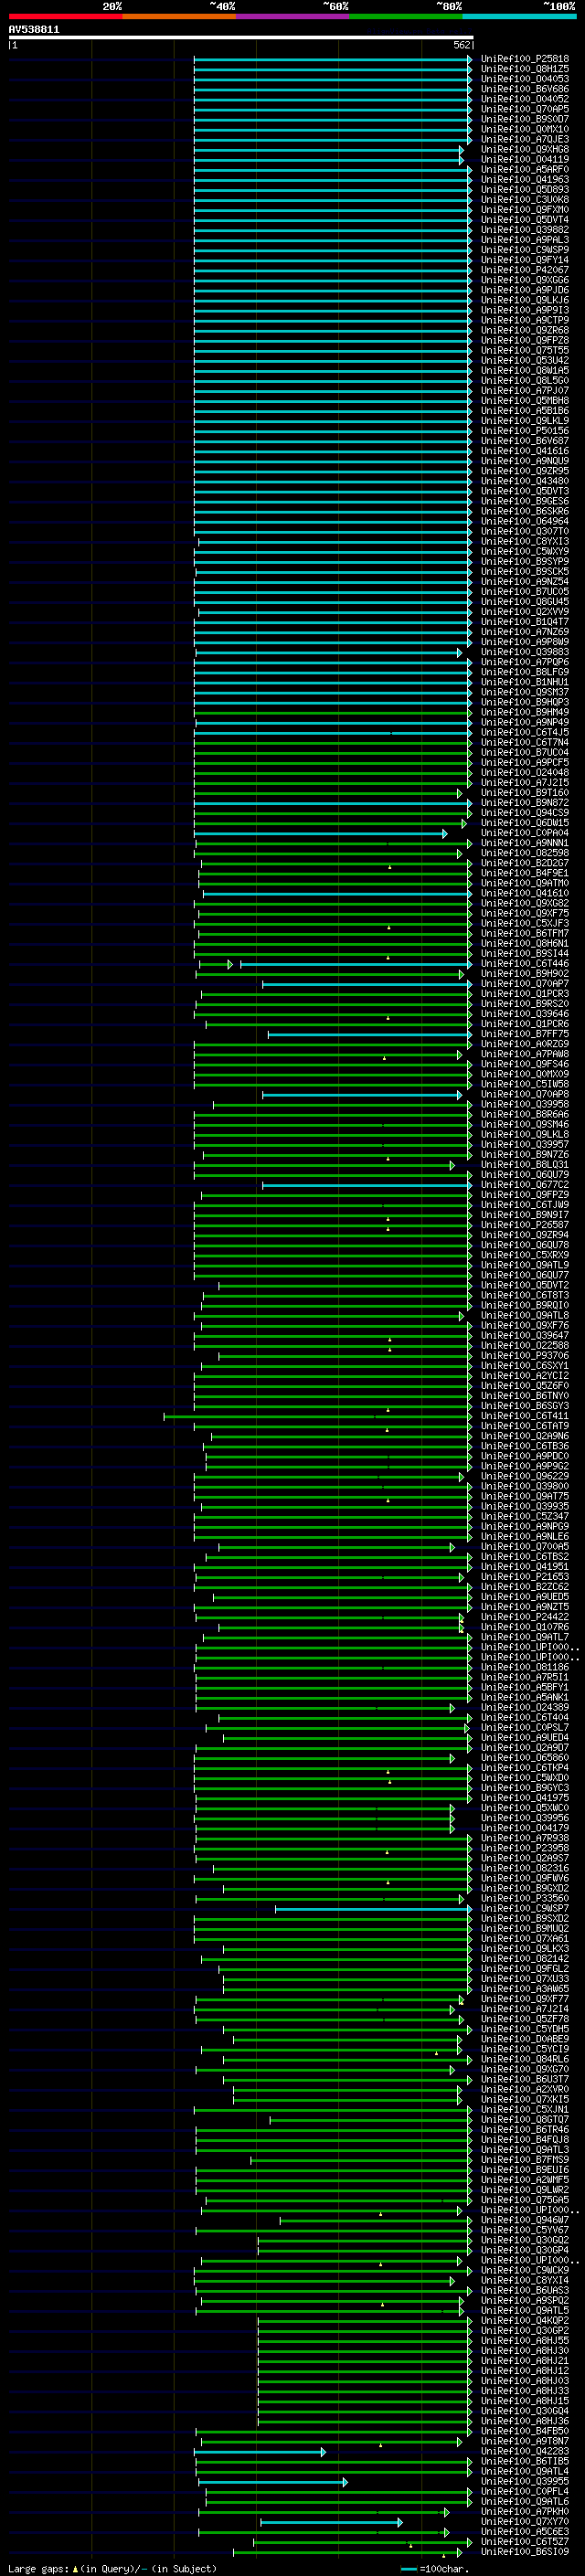Select the UniRef100_Q9XHG8 label
This screenshot has width=585, height=2576.
coord(525,150)
